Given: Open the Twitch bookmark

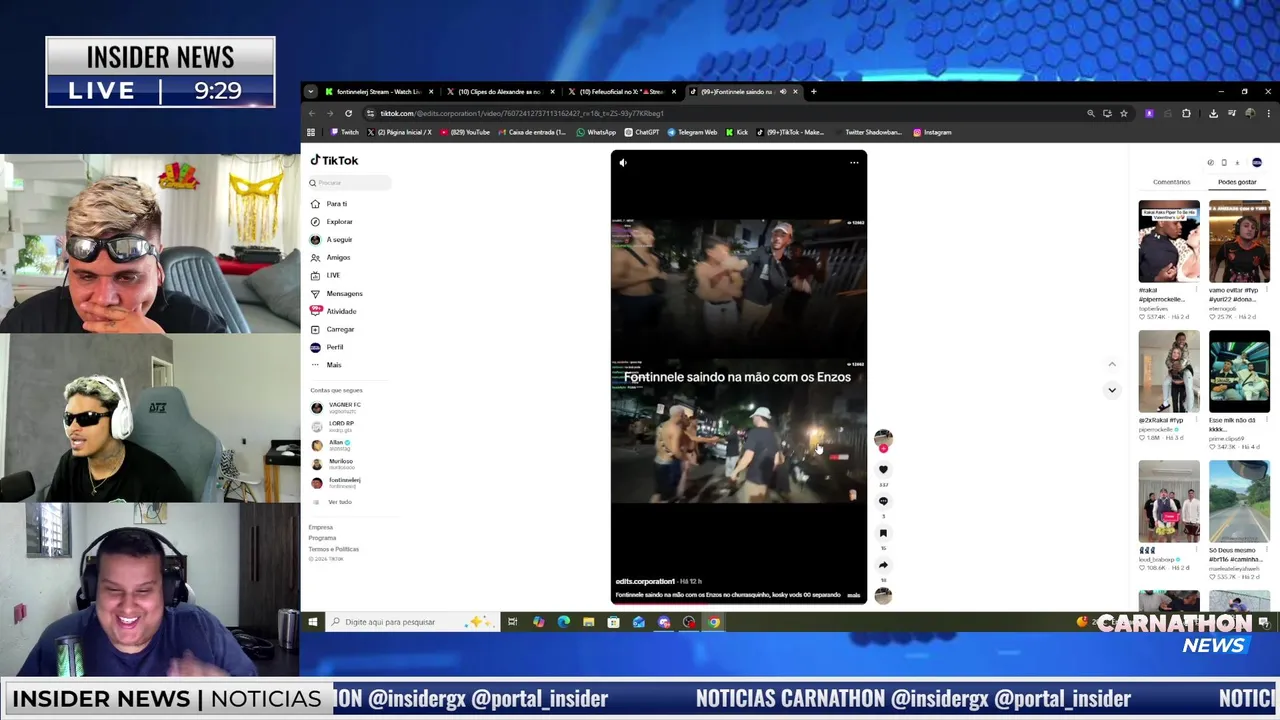Looking at the screenshot, I should (345, 132).
